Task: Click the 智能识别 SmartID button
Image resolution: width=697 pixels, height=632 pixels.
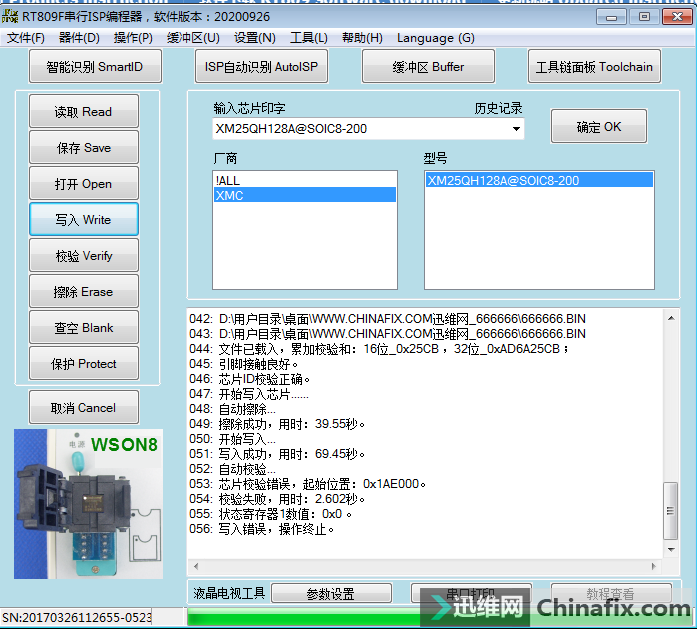Action: [x=95, y=67]
